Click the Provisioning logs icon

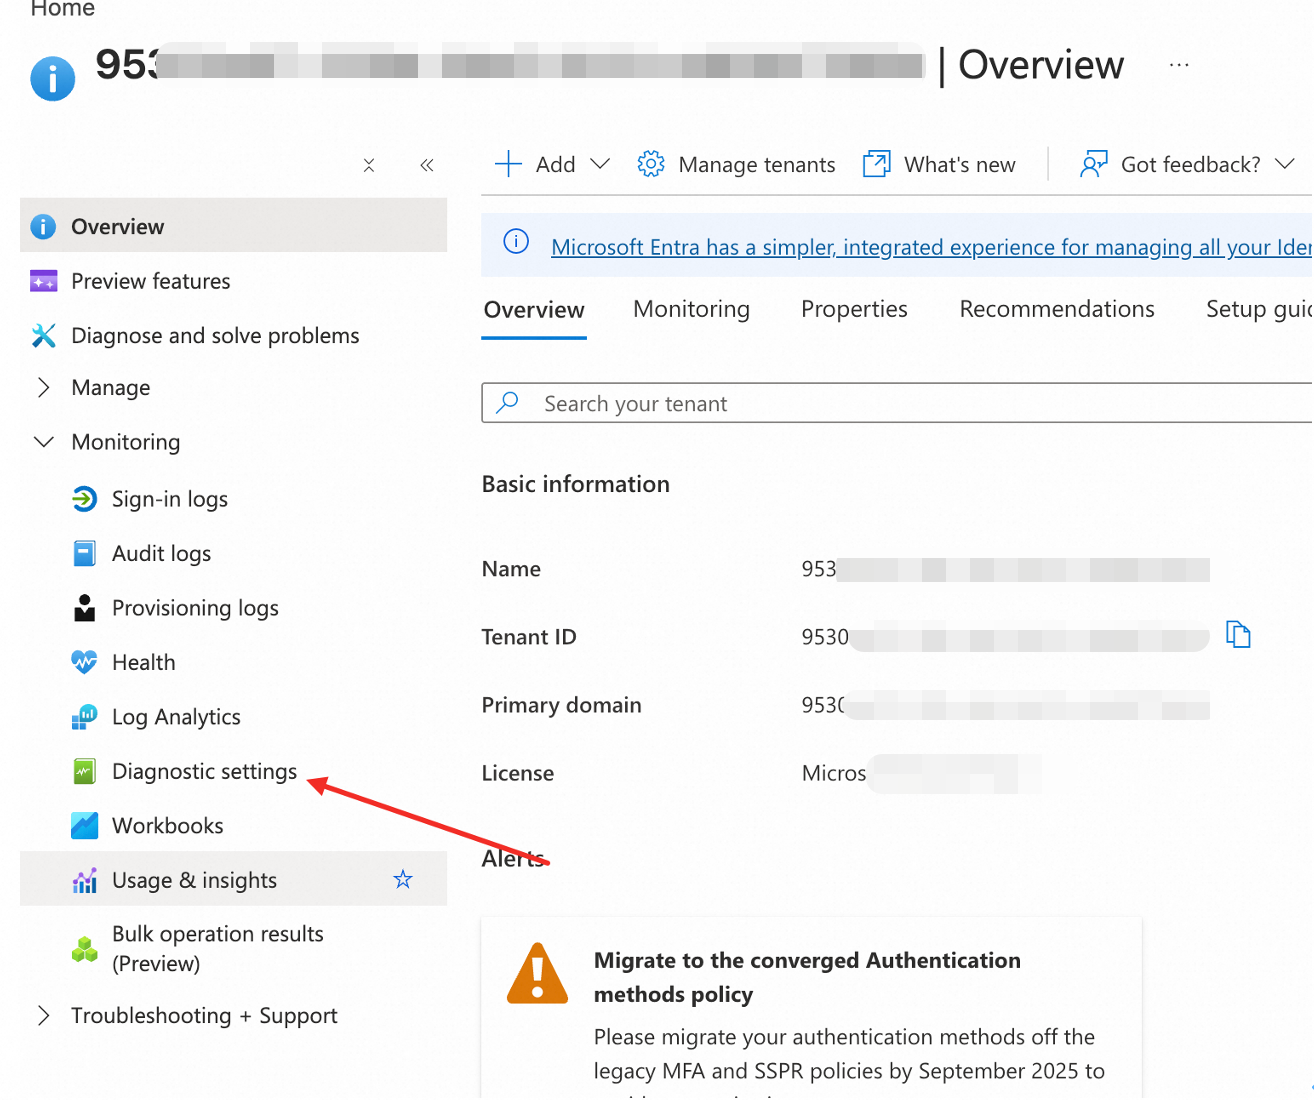pyautogui.click(x=85, y=607)
